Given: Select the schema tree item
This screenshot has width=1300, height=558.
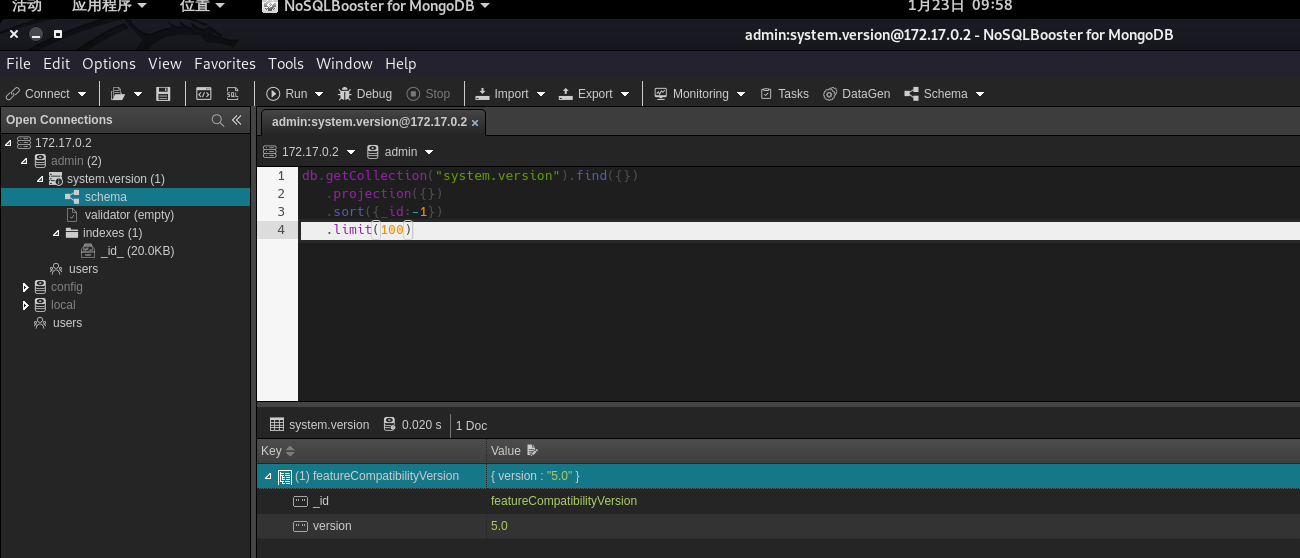Looking at the screenshot, I should click(125, 197).
